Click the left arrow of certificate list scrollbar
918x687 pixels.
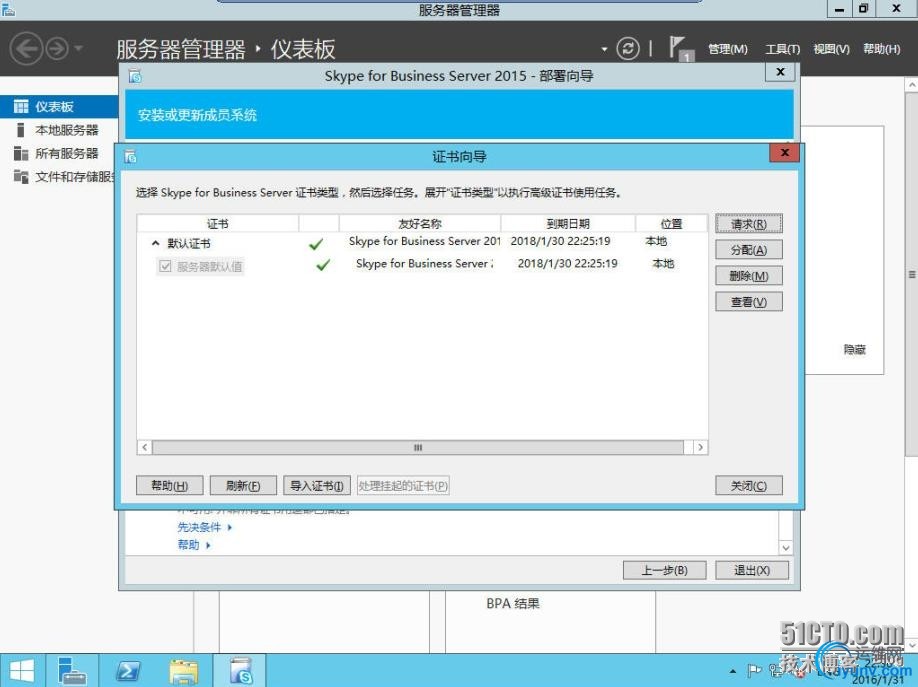pyautogui.click(x=145, y=447)
